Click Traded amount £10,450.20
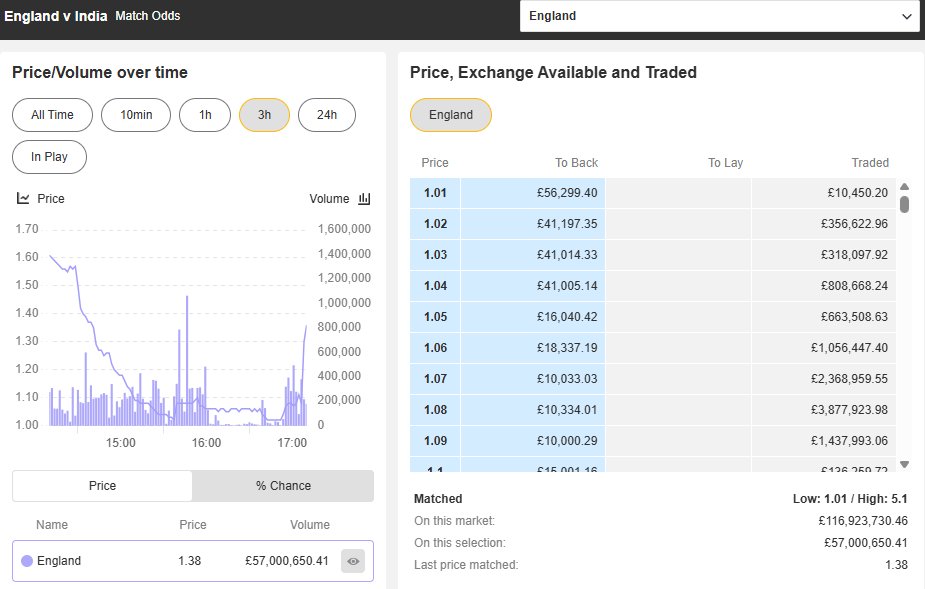Screen dimensions: 925x589 point(858,193)
